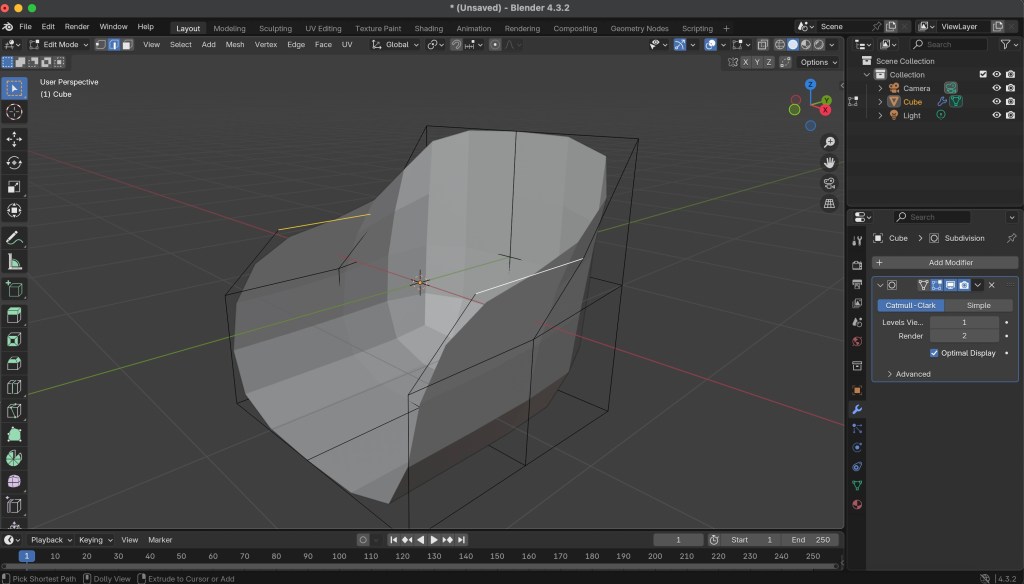Choose the Measure tool
This screenshot has height=584, width=1024.
(14, 262)
